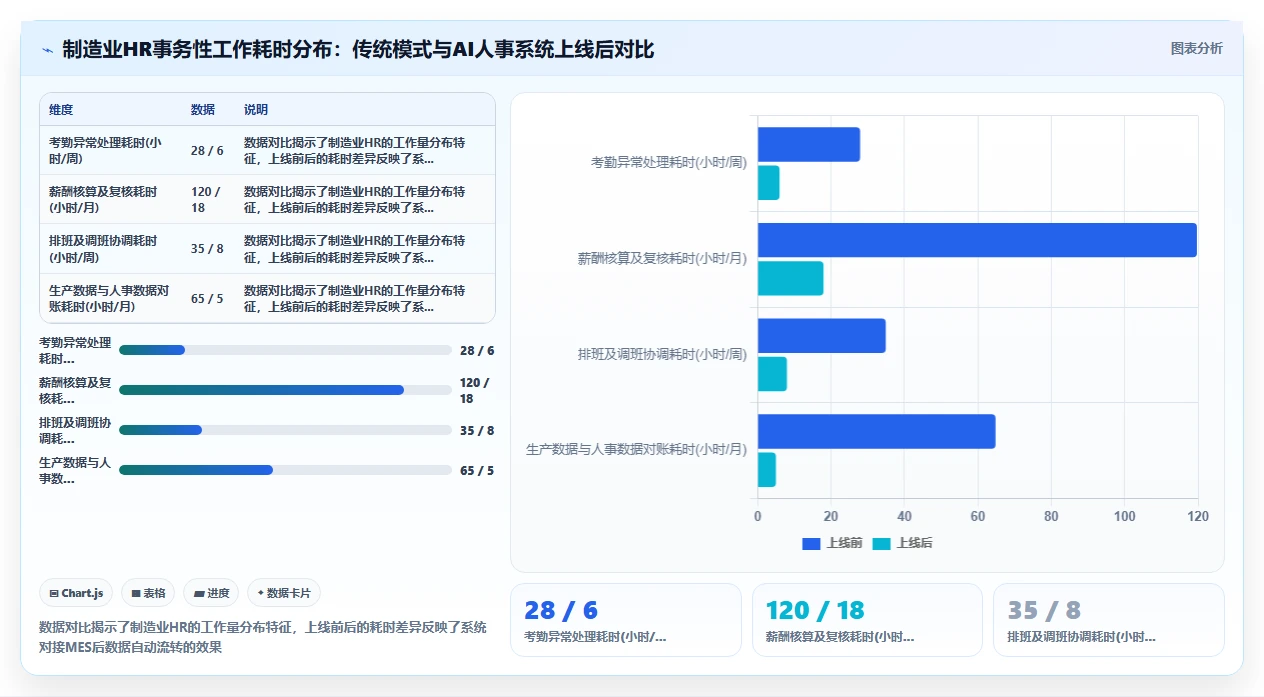Click the 生产数据与人事数据对账耗时 table cell

pos(109,298)
